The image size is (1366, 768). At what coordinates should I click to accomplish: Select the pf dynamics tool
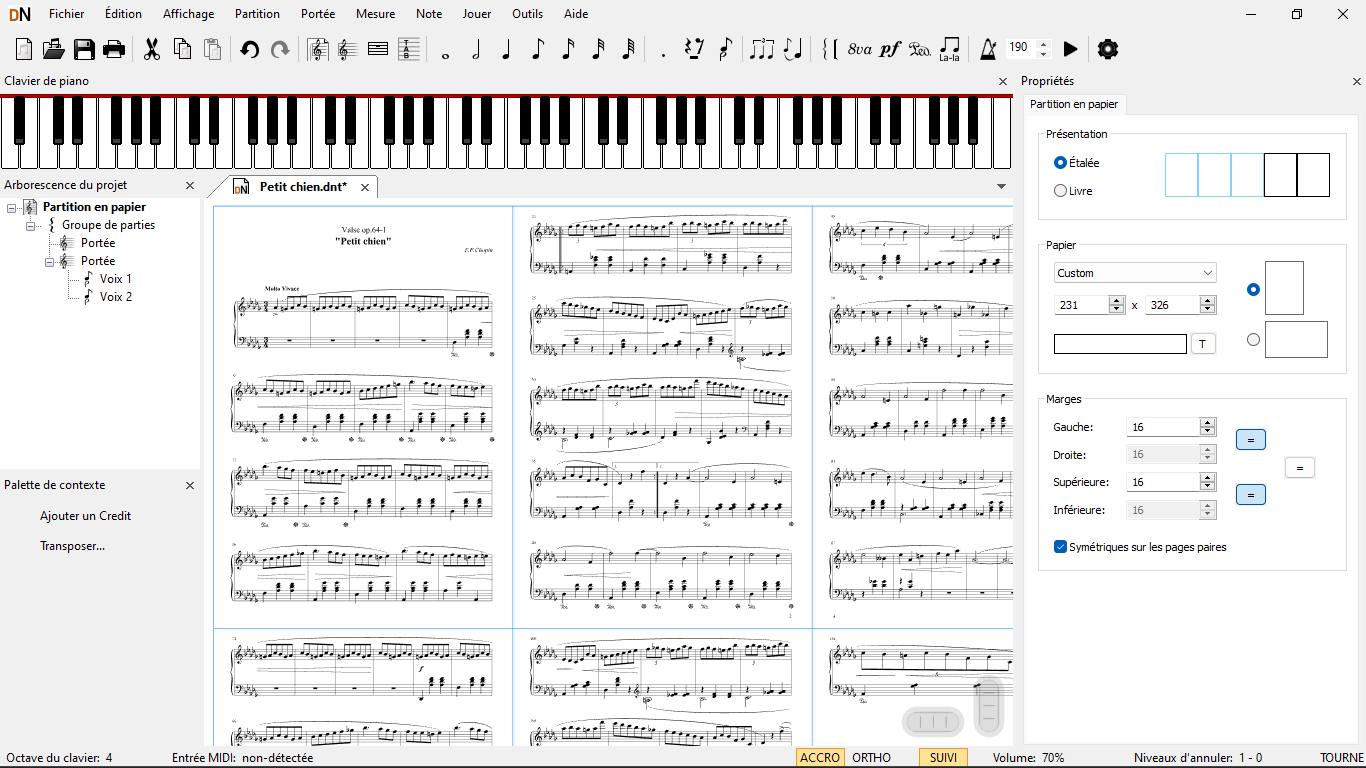[890, 49]
